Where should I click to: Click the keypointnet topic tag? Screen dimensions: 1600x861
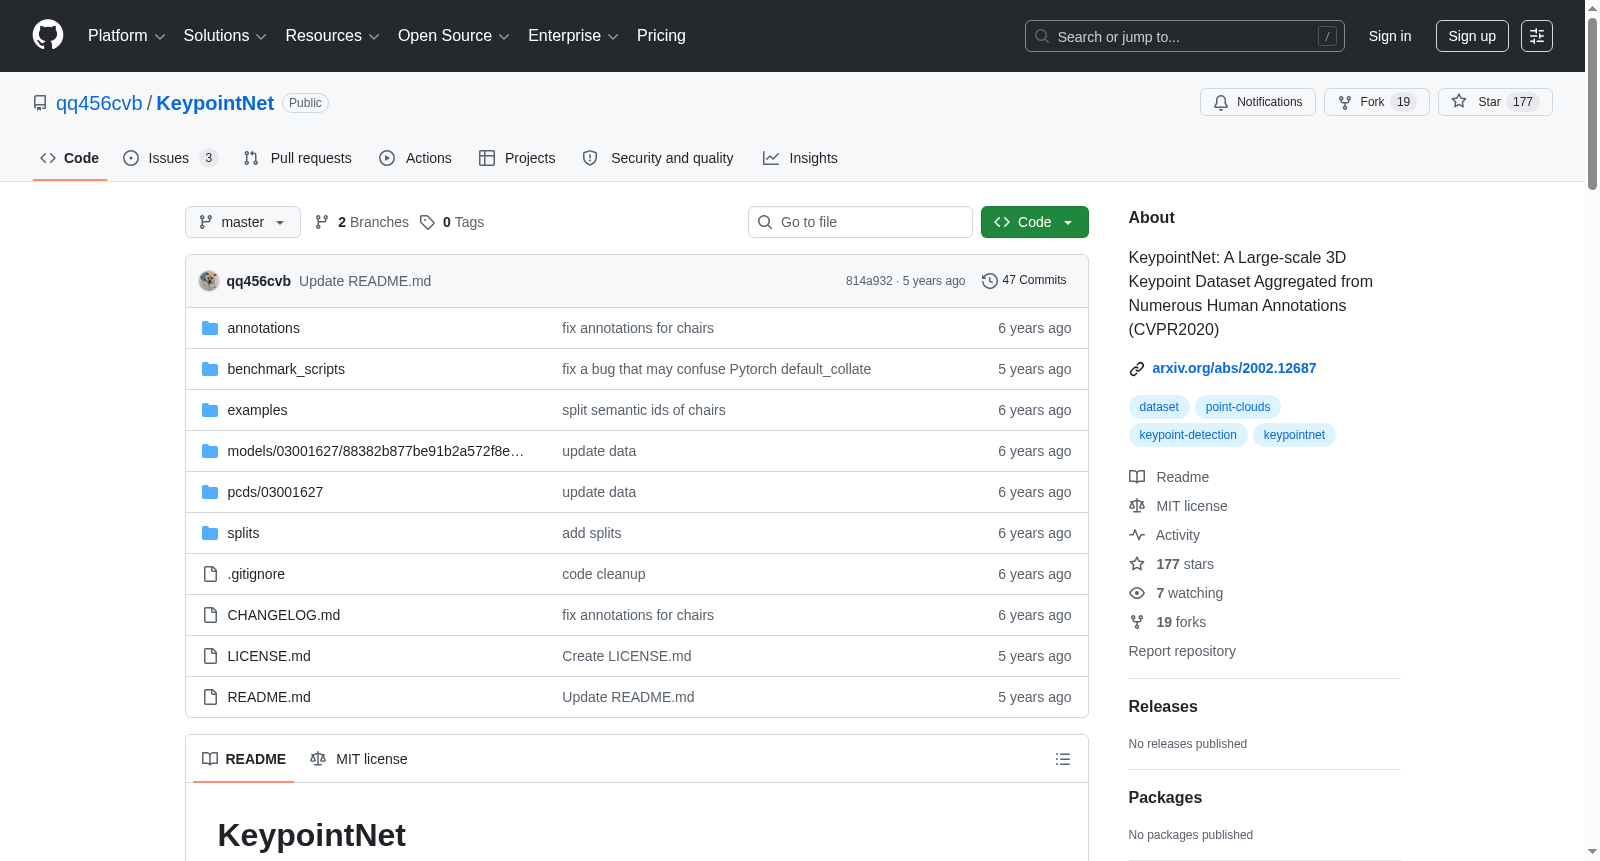1294,435
